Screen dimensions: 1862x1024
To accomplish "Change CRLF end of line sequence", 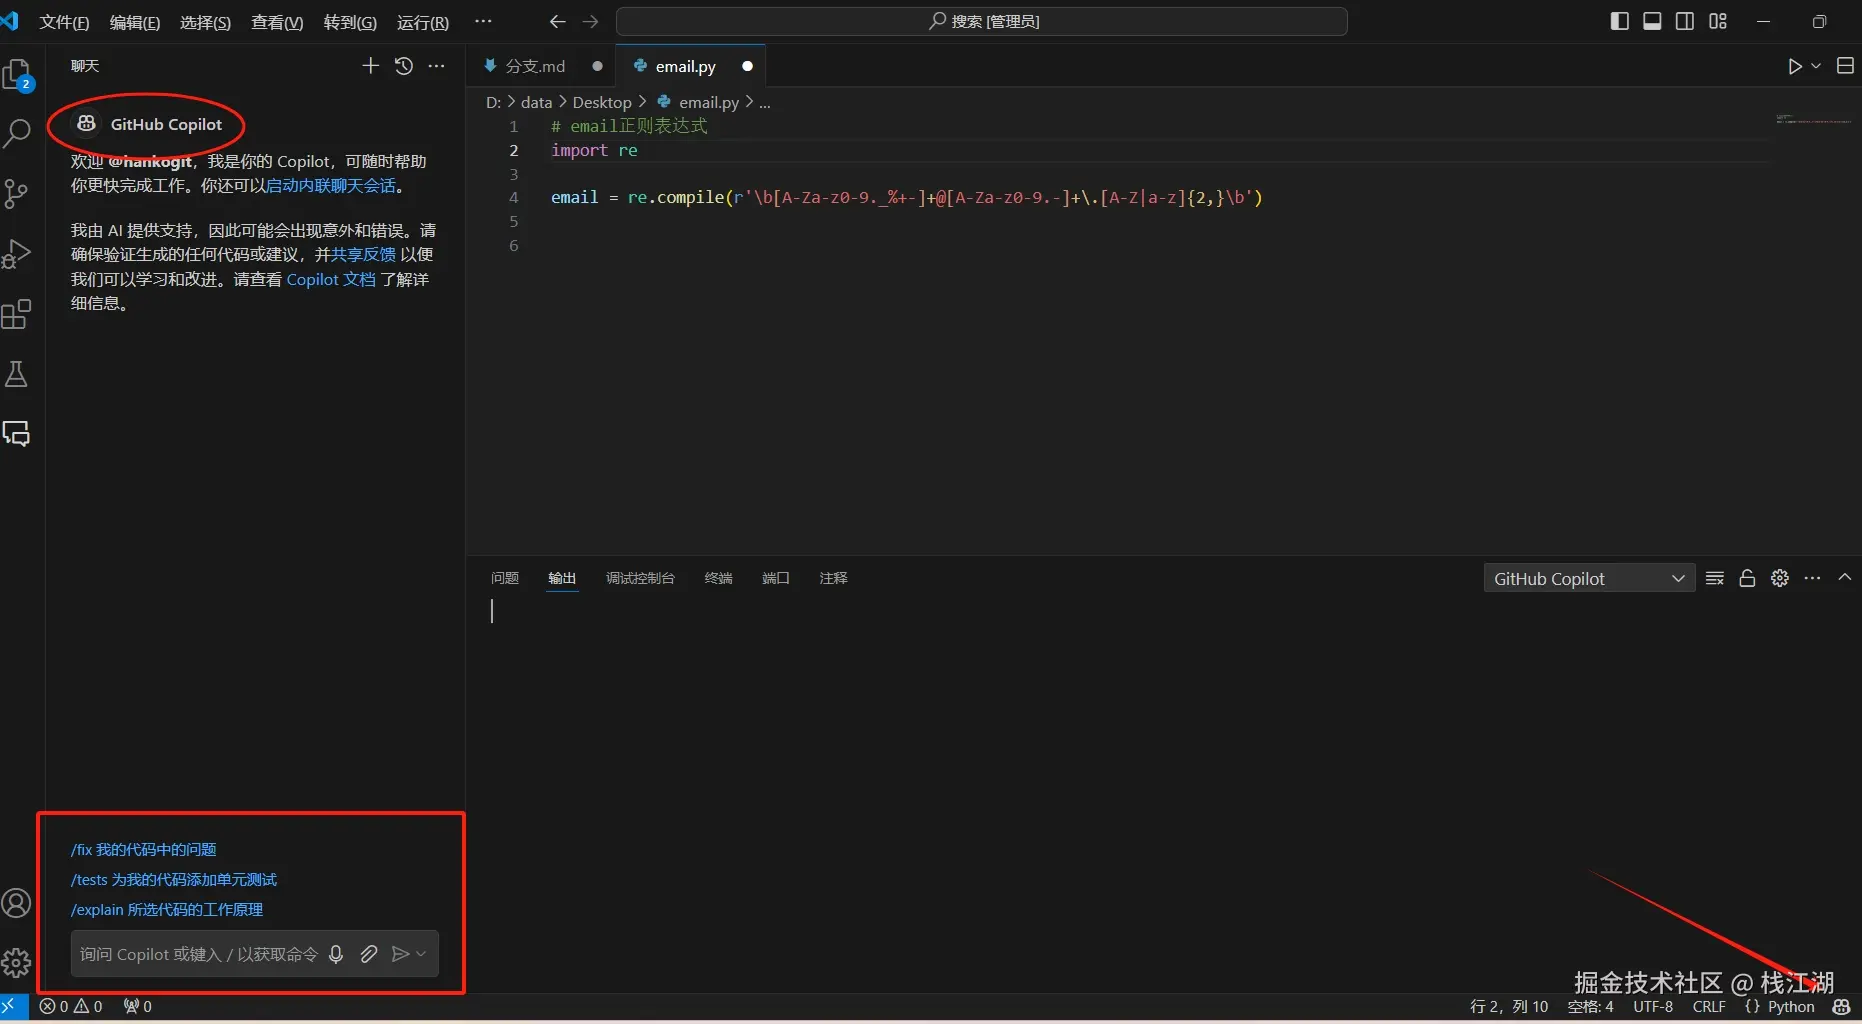I will point(1709,1007).
